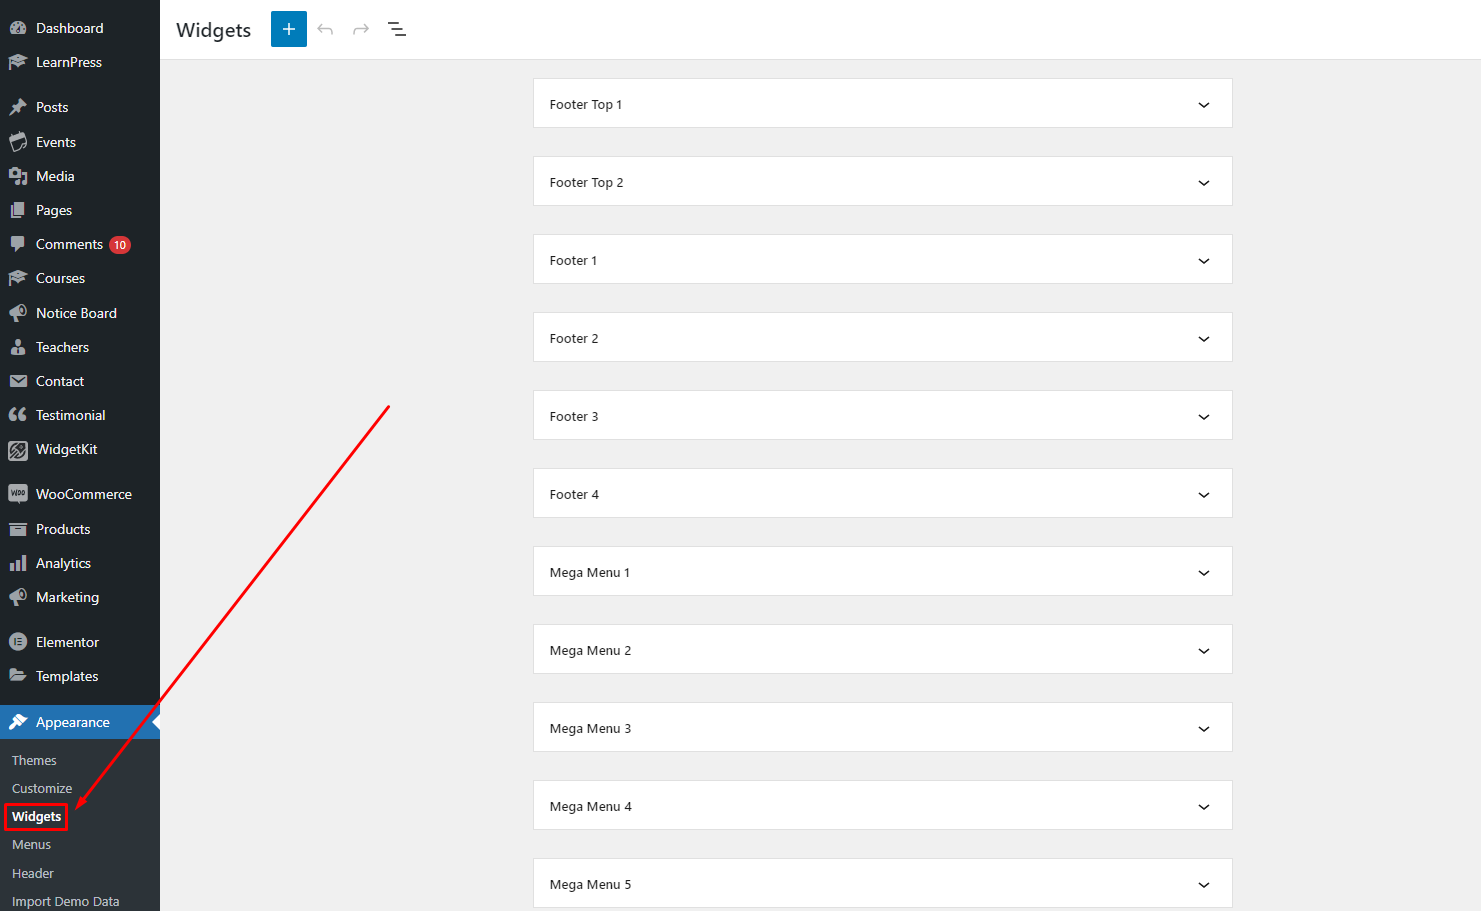Click the redo arrow in Widgets toolbar
This screenshot has height=911, width=1481.
coord(361,29)
